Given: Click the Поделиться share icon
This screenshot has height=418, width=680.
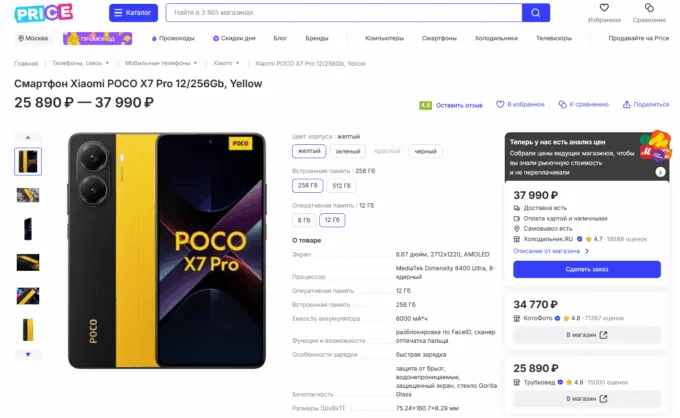Looking at the screenshot, I should click(627, 104).
